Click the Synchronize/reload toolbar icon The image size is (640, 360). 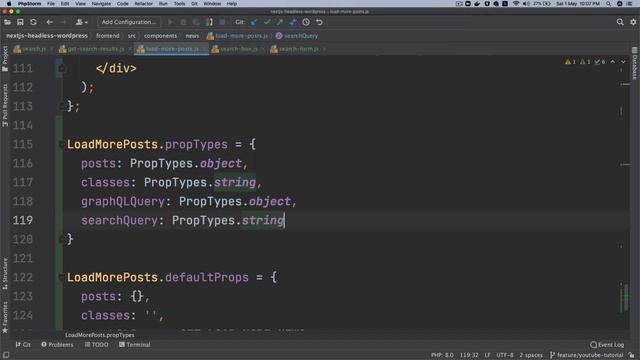point(33,22)
